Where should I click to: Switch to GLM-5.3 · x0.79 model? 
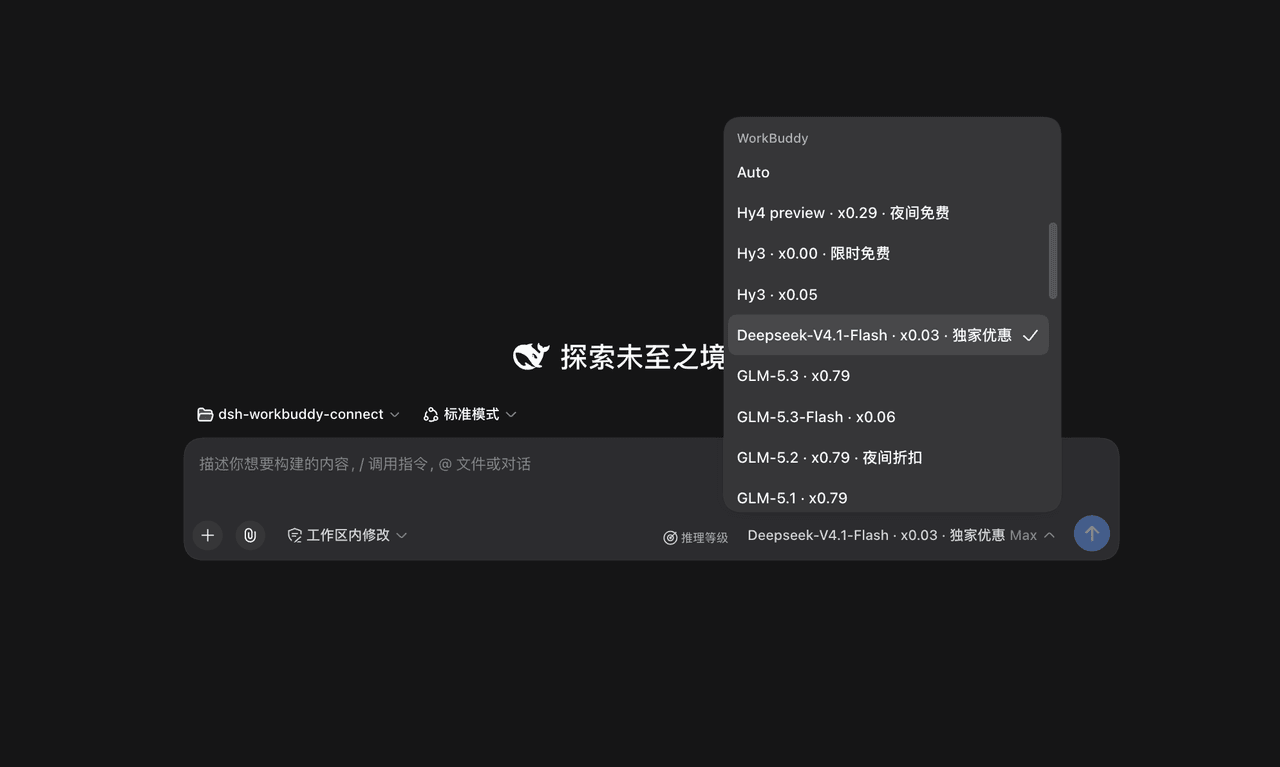(888, 376)
